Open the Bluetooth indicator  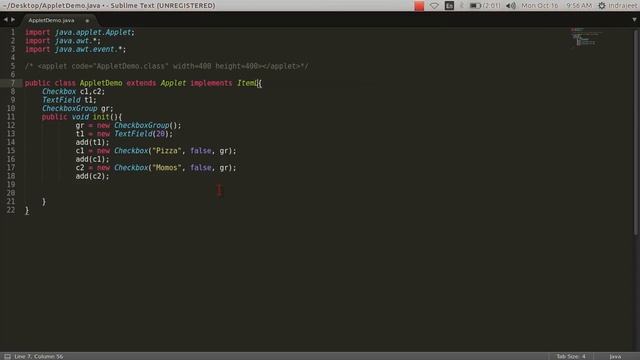[x=462, y=6]
